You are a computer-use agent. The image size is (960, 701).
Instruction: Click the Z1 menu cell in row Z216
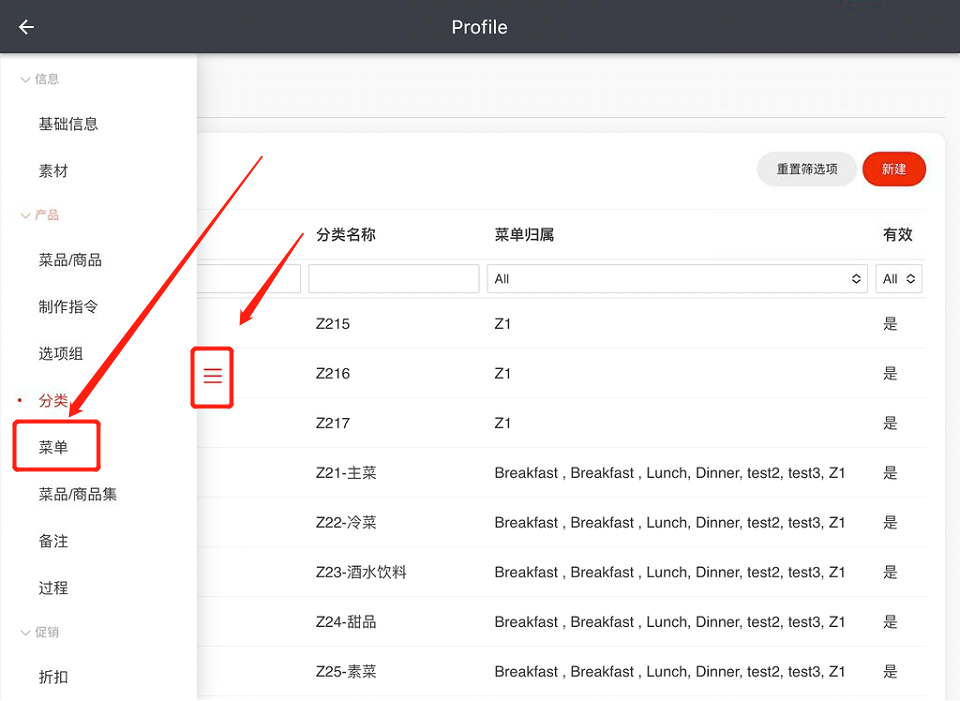coord(503,373)
